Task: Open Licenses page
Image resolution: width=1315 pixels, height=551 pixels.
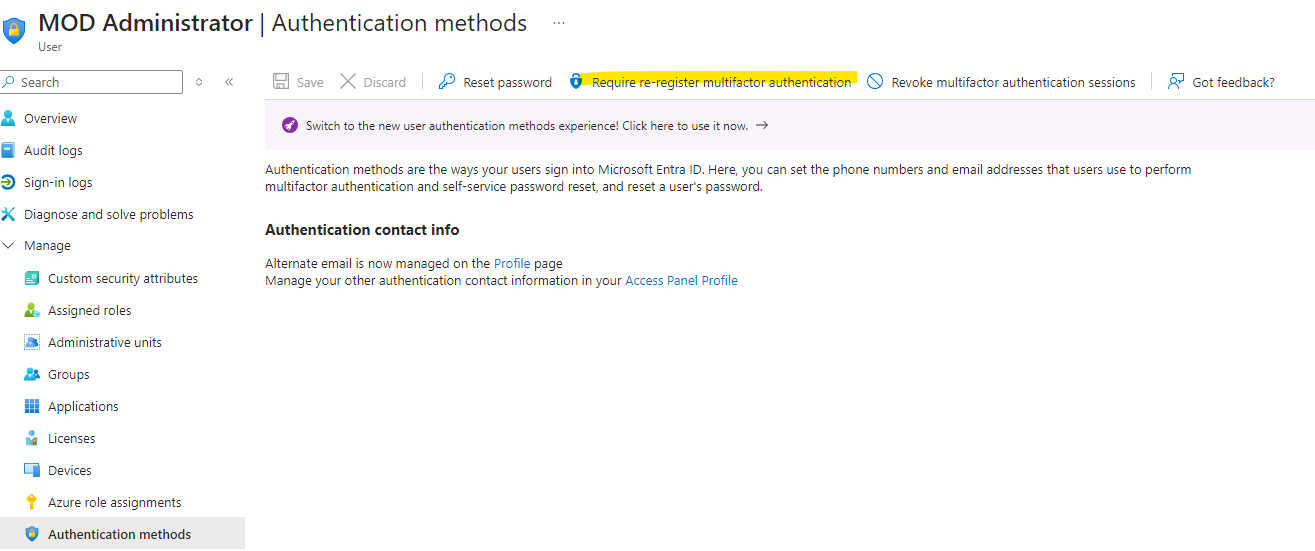Action: (72, 438)
